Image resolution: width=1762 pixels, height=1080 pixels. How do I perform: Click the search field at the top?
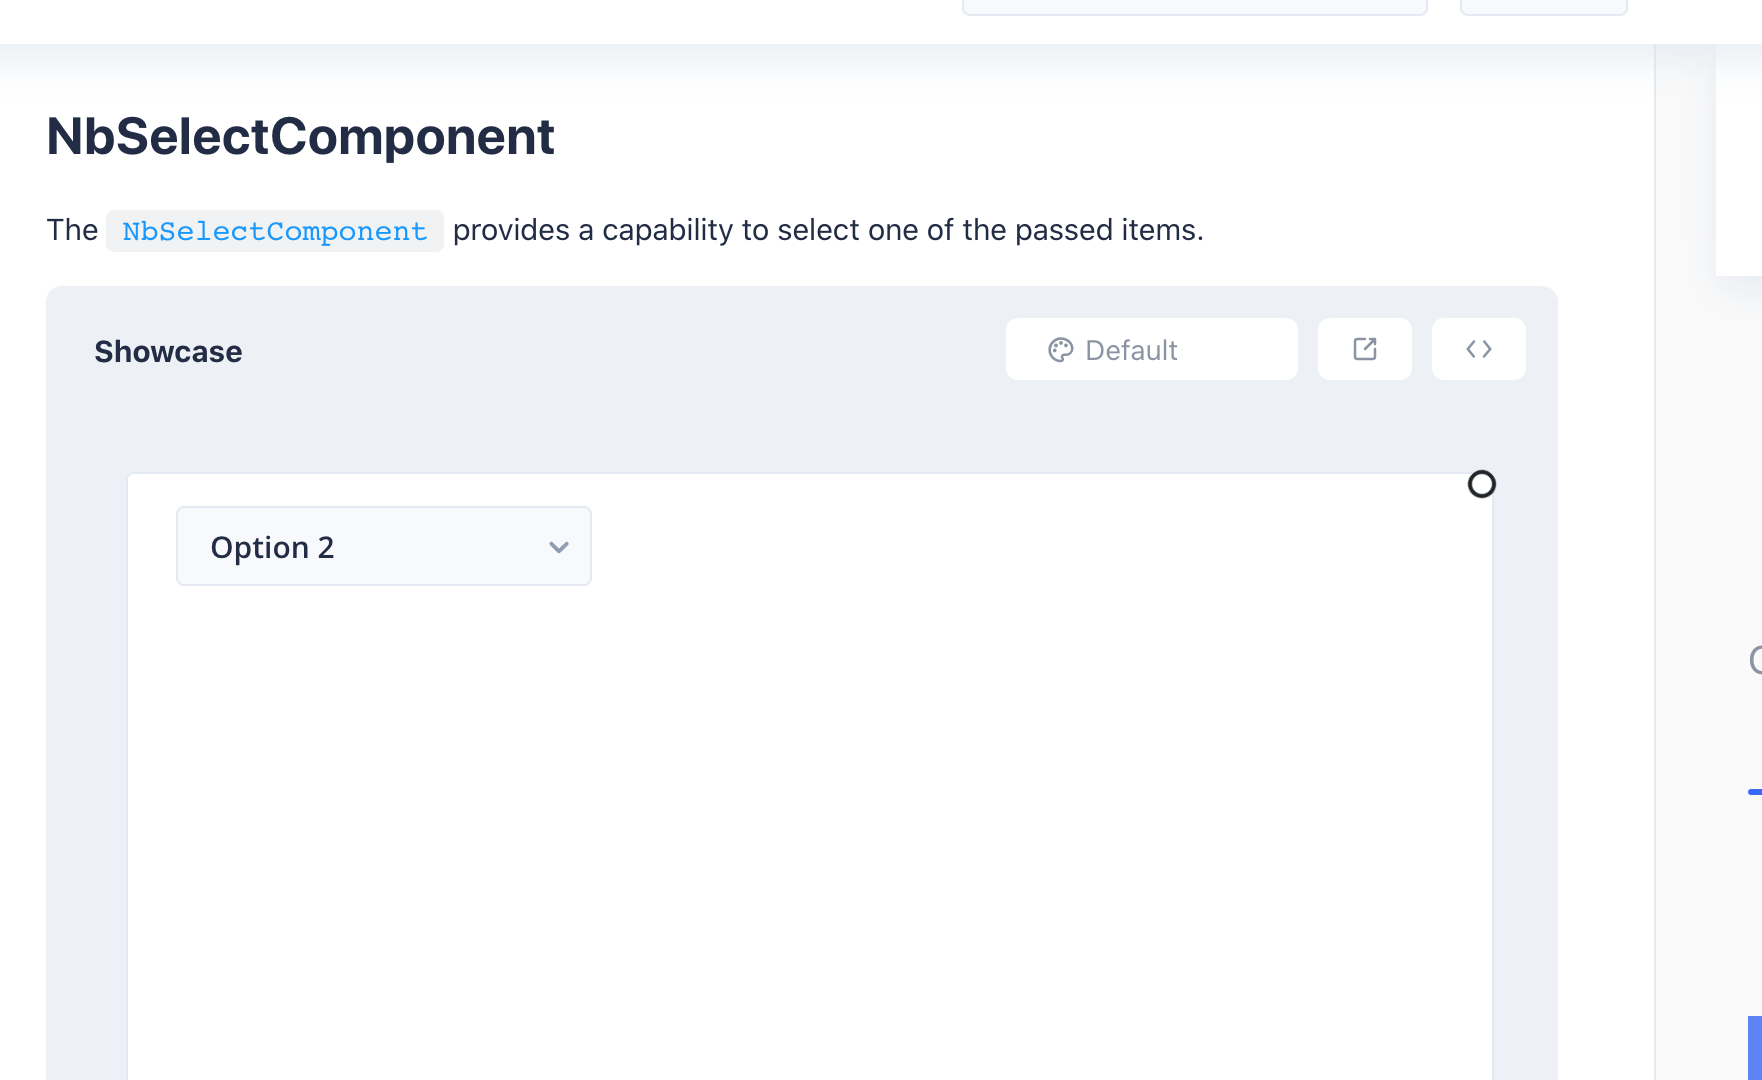click(x=1197, y=5)
